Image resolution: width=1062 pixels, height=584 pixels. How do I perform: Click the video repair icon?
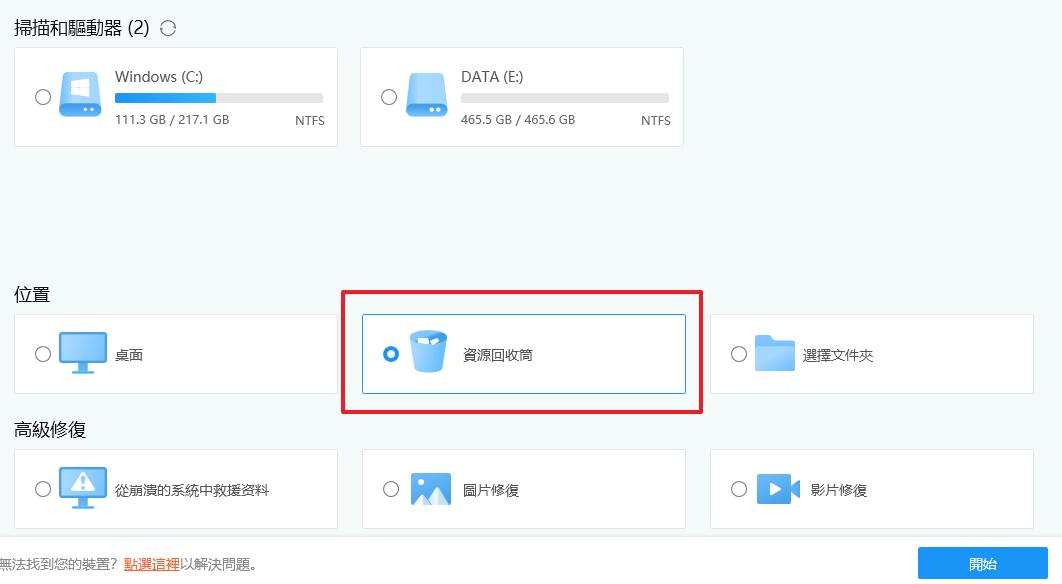(778, 489)
